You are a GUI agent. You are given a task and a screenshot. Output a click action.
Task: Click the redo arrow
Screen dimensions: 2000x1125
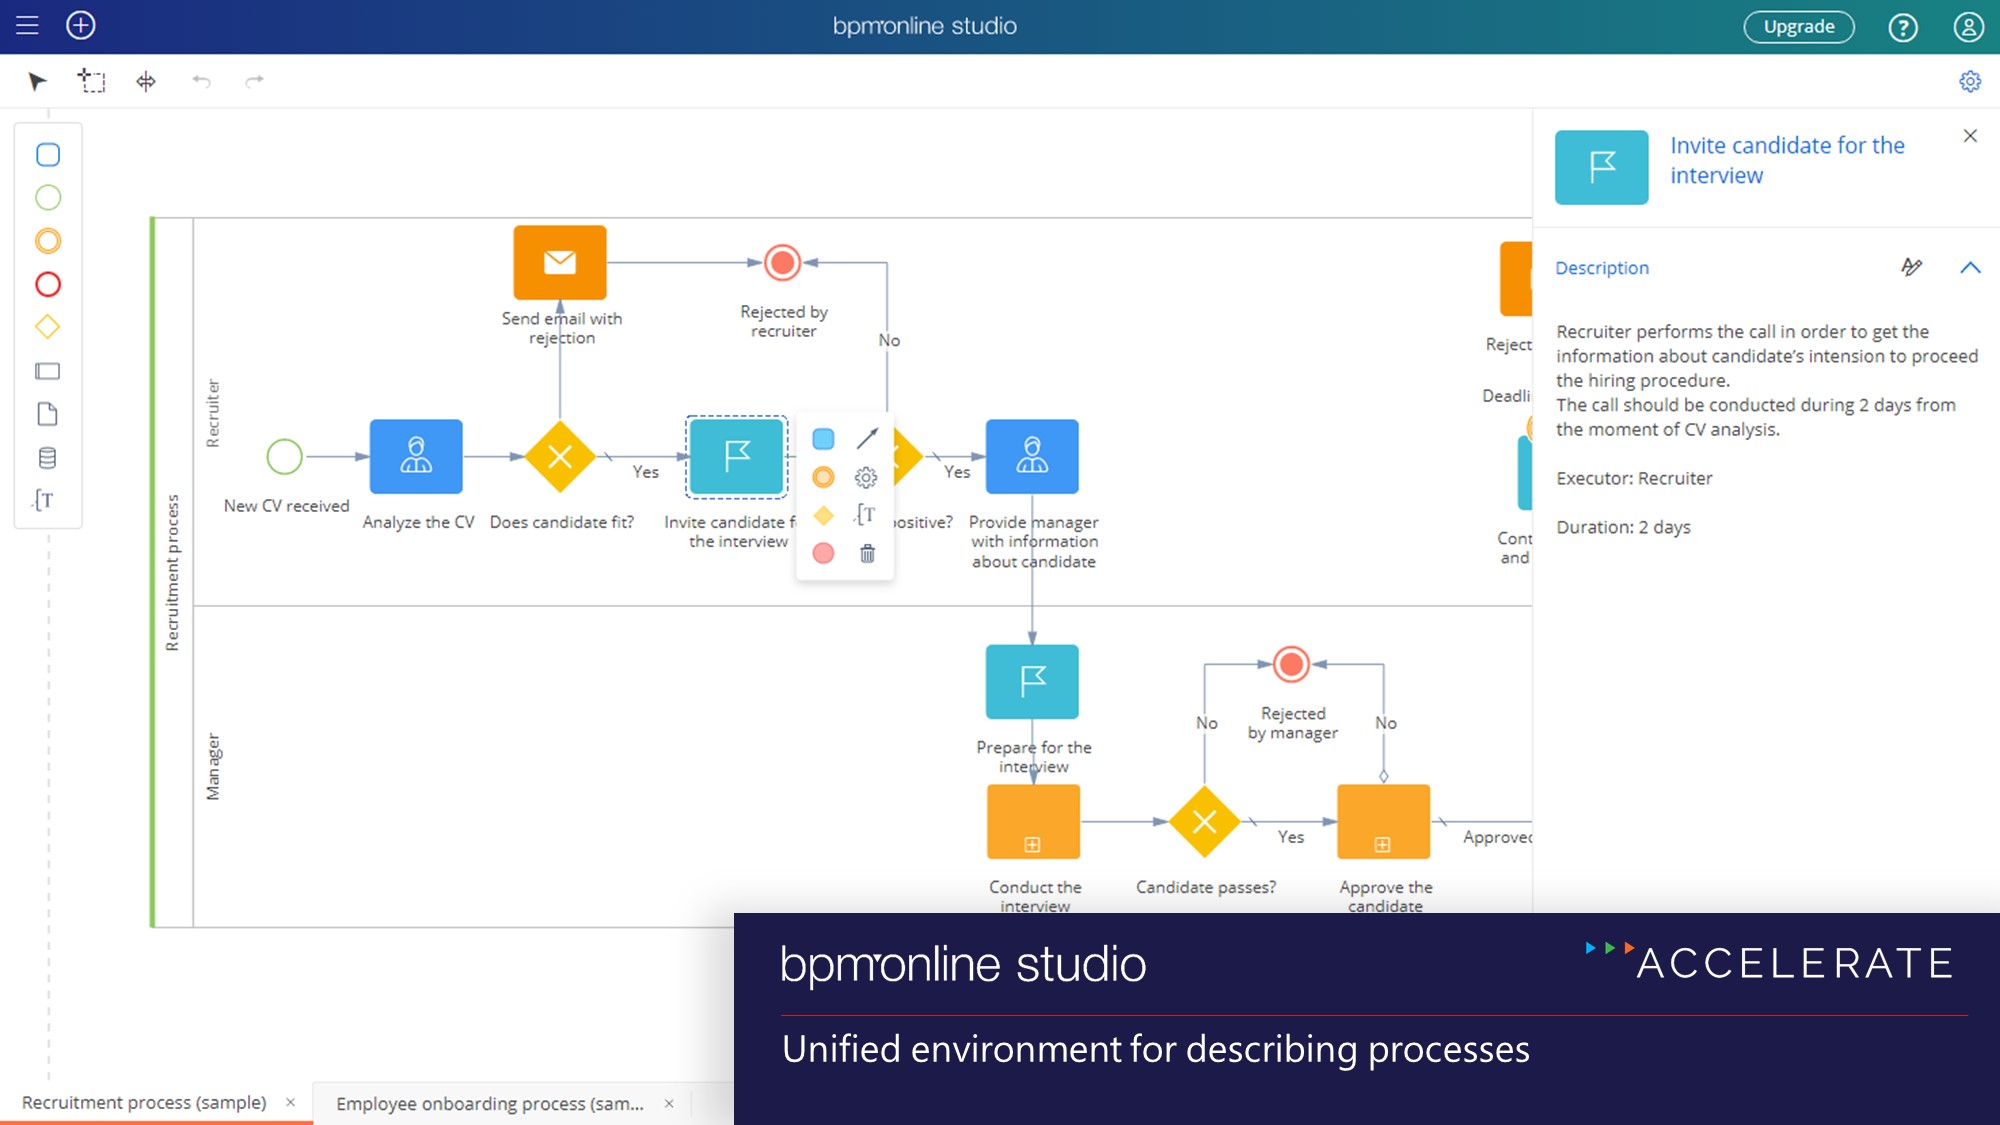(x=254, y=81)
